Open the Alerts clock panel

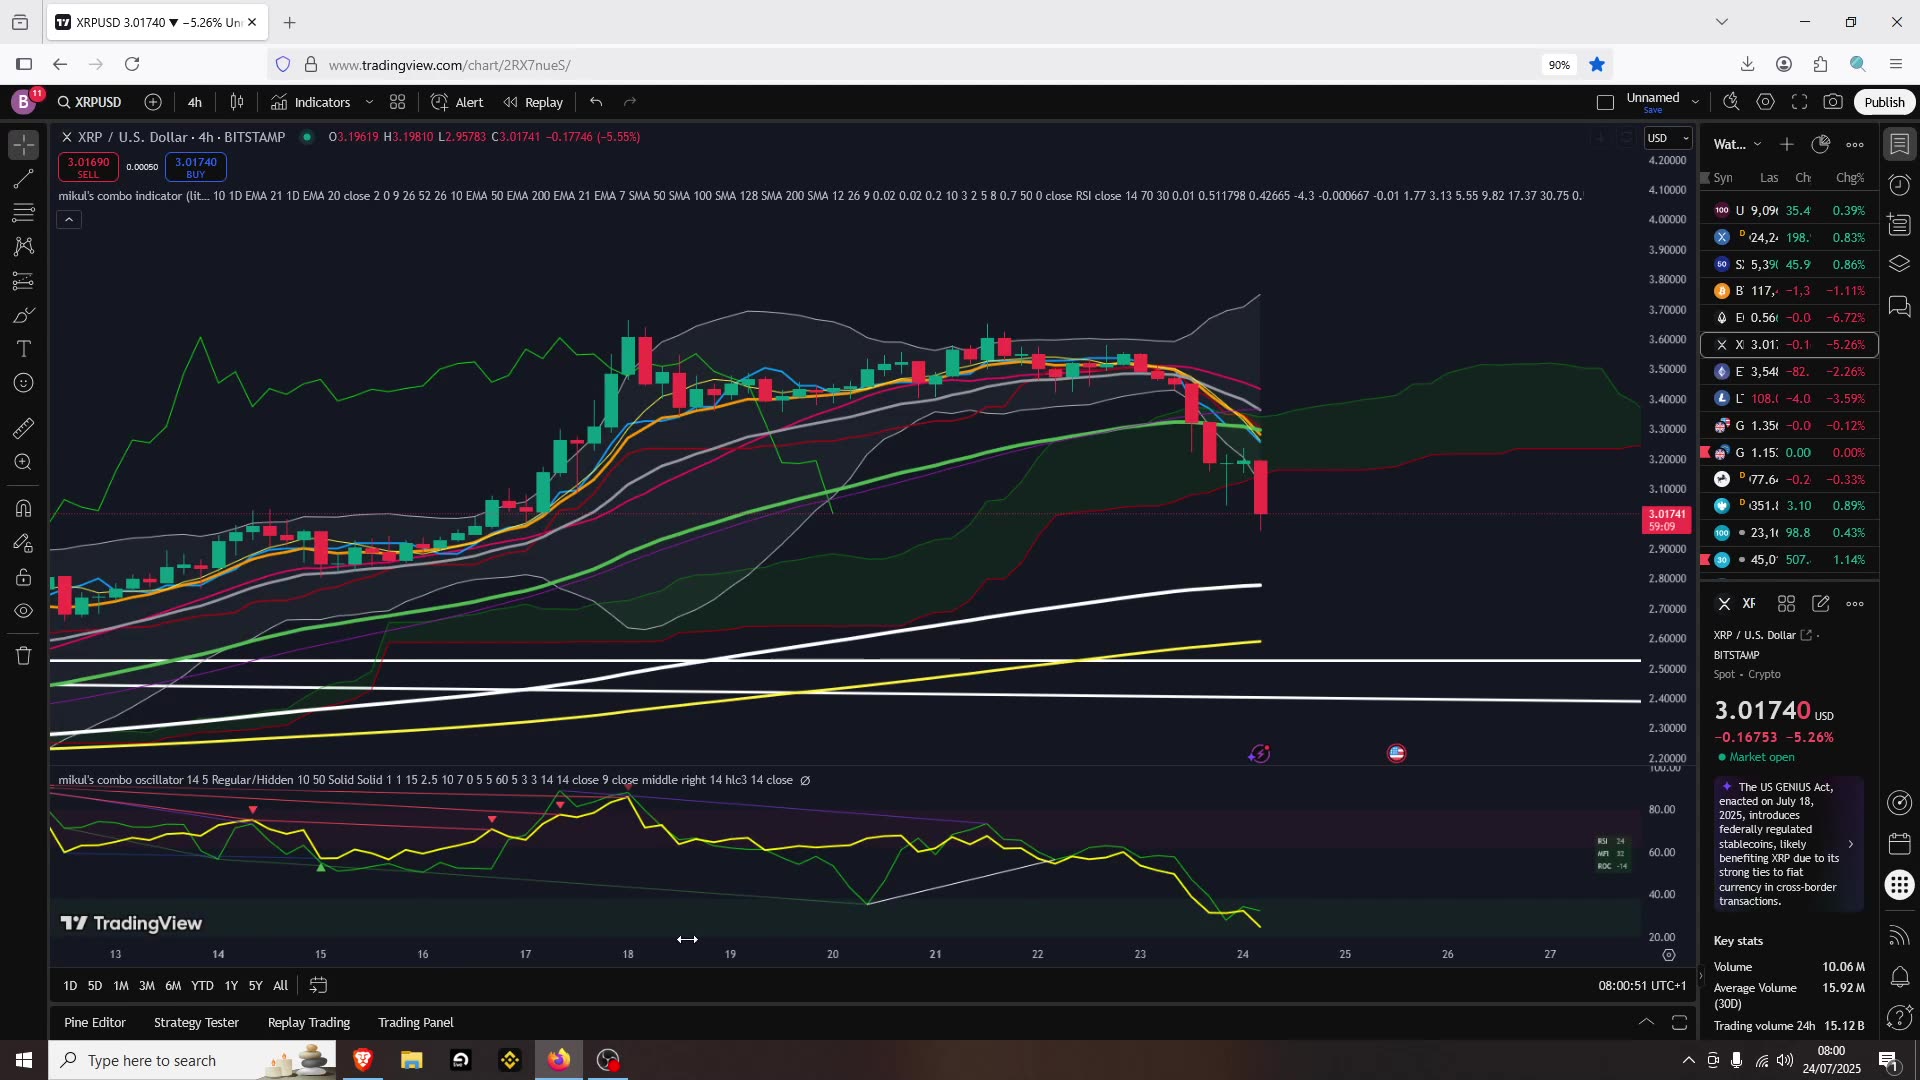pyautogui.click(x=1899, y=185)
